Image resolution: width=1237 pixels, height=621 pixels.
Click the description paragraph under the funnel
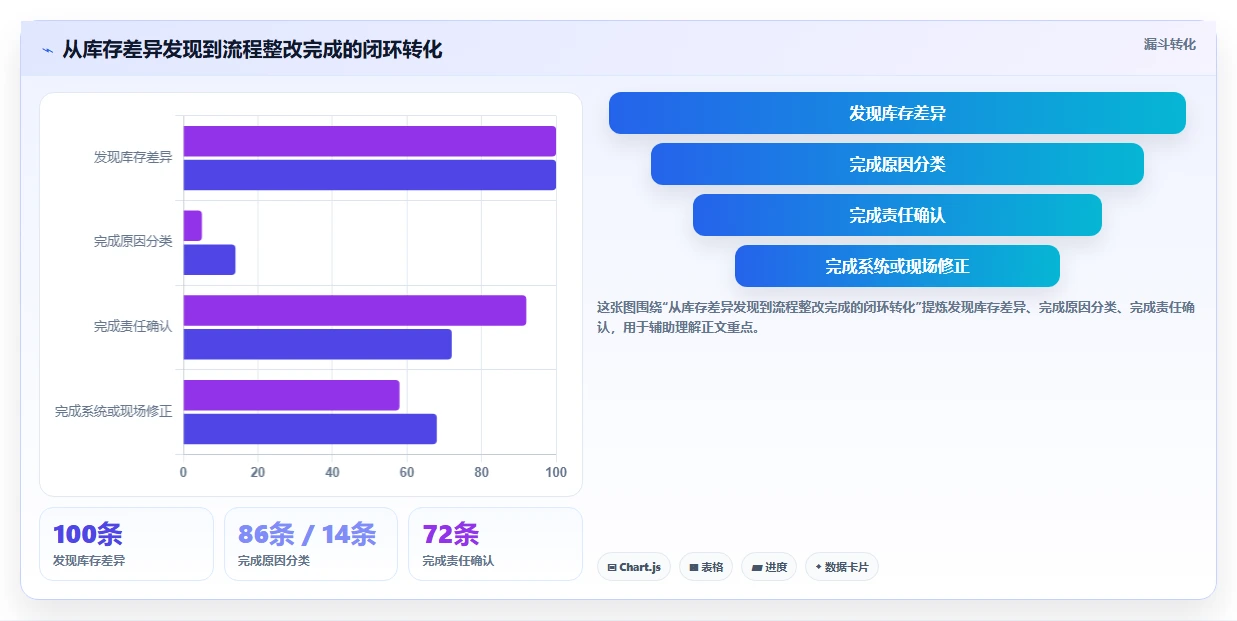(x=896, y=317)
